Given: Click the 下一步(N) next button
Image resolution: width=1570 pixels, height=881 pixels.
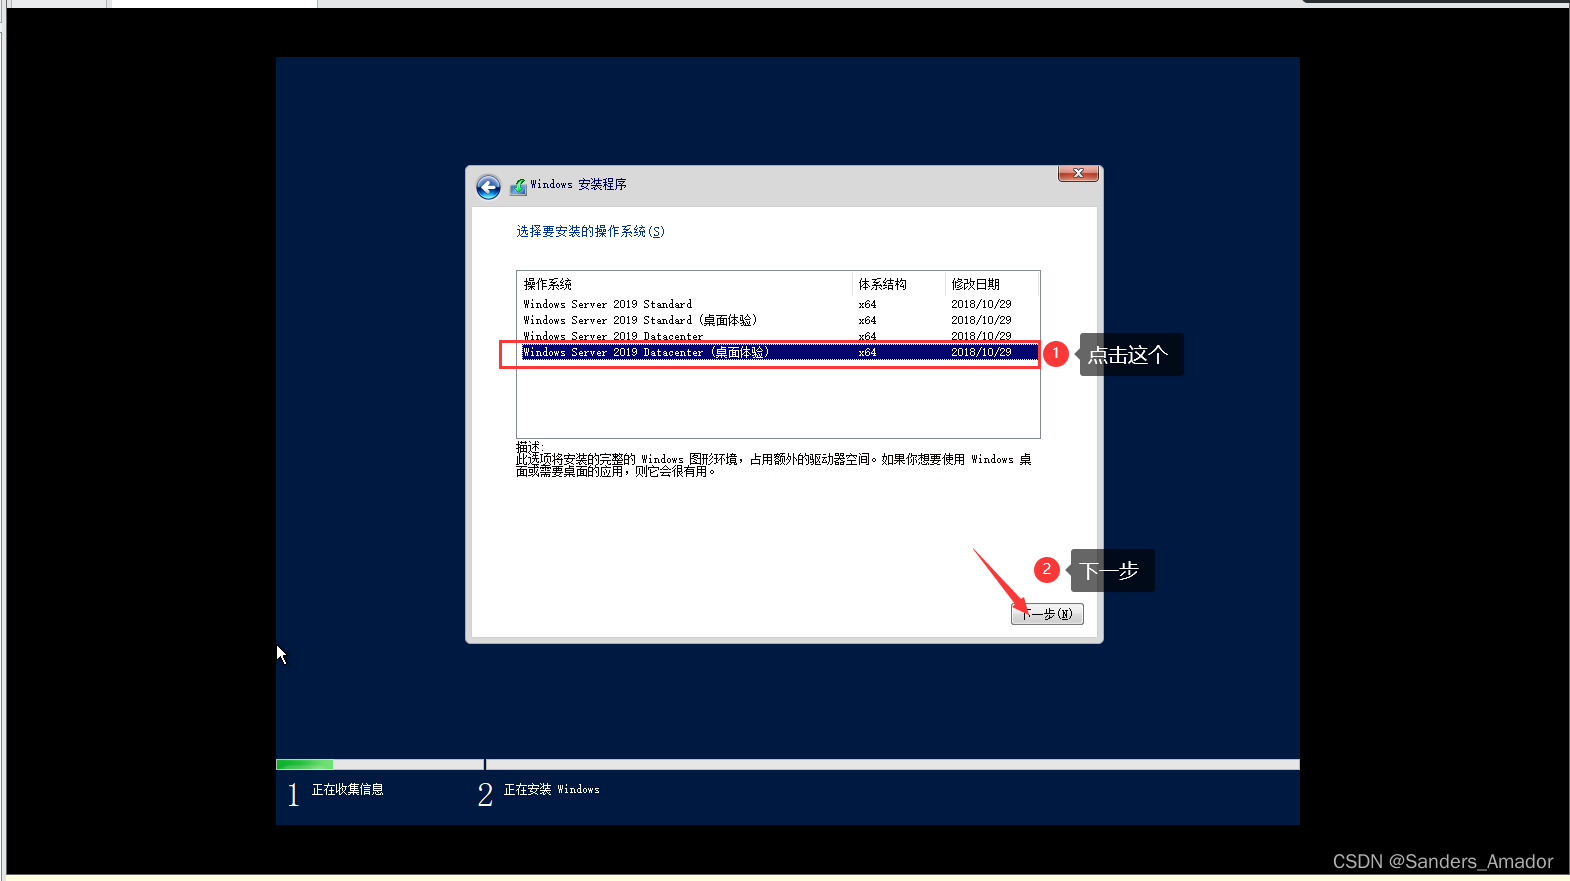Looking at the screenshot, I should [1047, 614].
